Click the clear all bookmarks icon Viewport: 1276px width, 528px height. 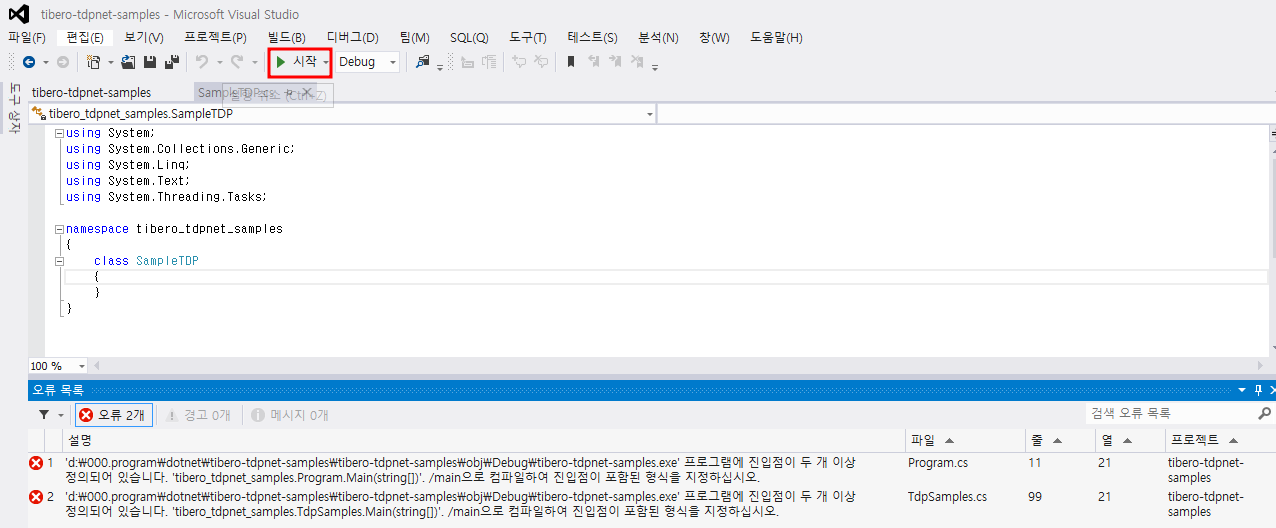coord(638,62)
